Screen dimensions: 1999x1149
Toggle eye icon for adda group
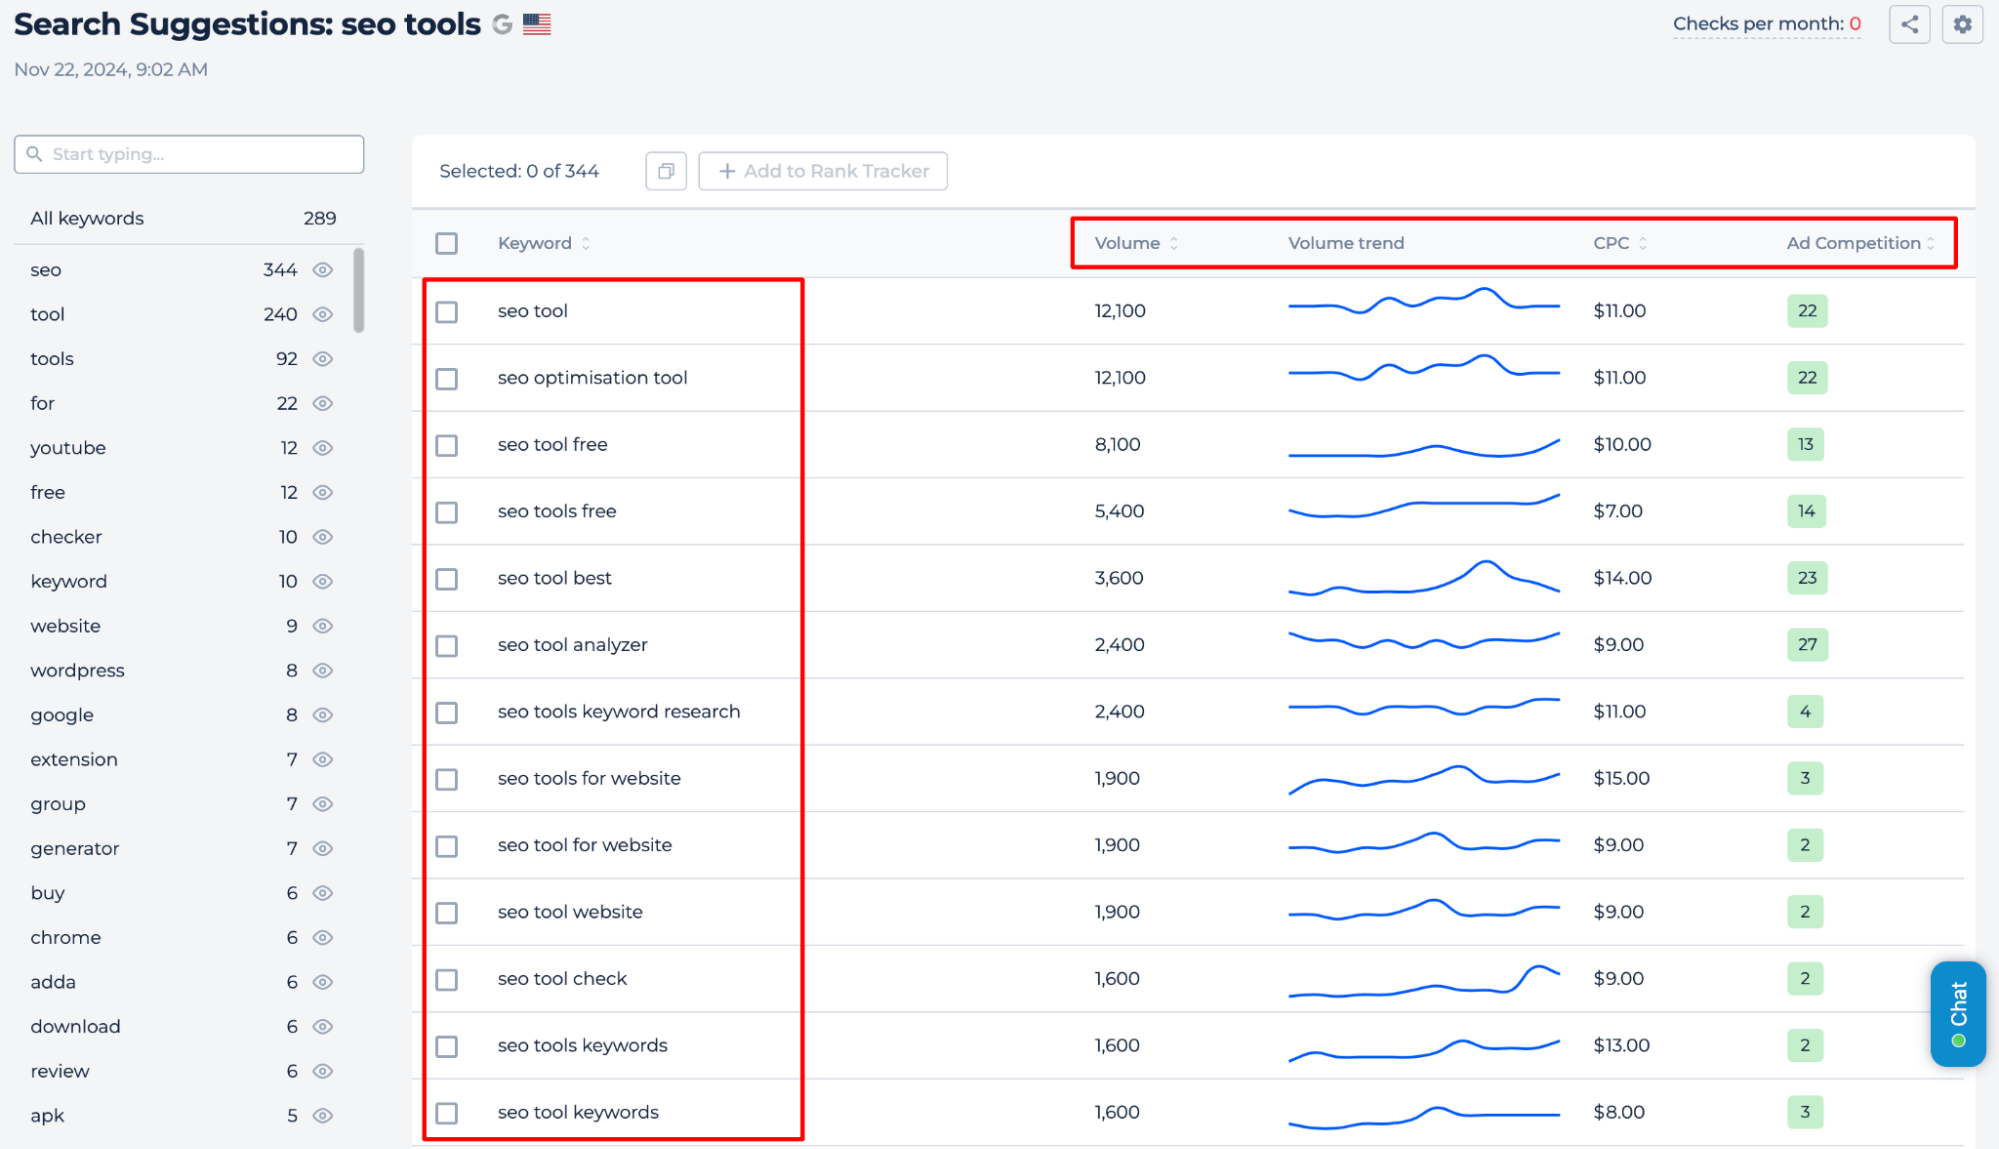tap(322, 982)
